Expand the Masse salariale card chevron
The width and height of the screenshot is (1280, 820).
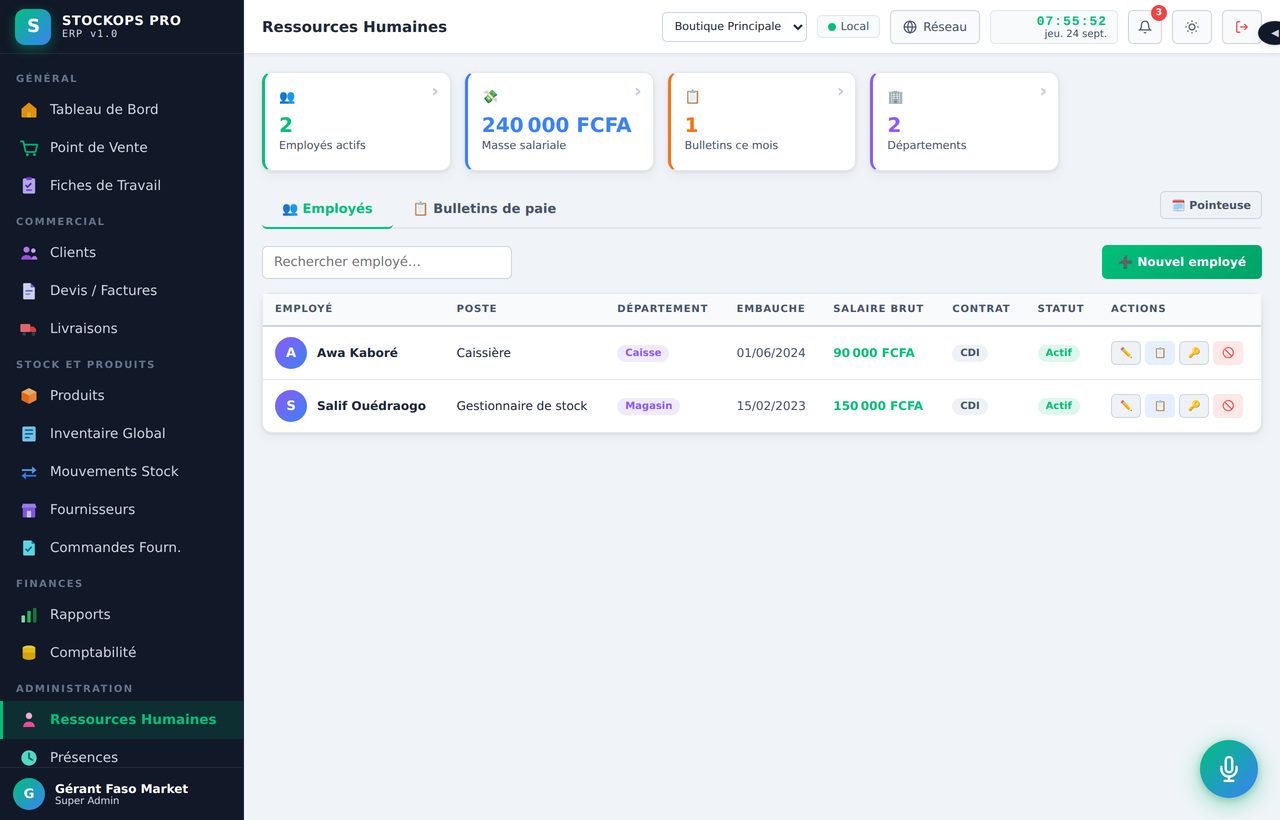pyautogui.click(x=638, y=92)
